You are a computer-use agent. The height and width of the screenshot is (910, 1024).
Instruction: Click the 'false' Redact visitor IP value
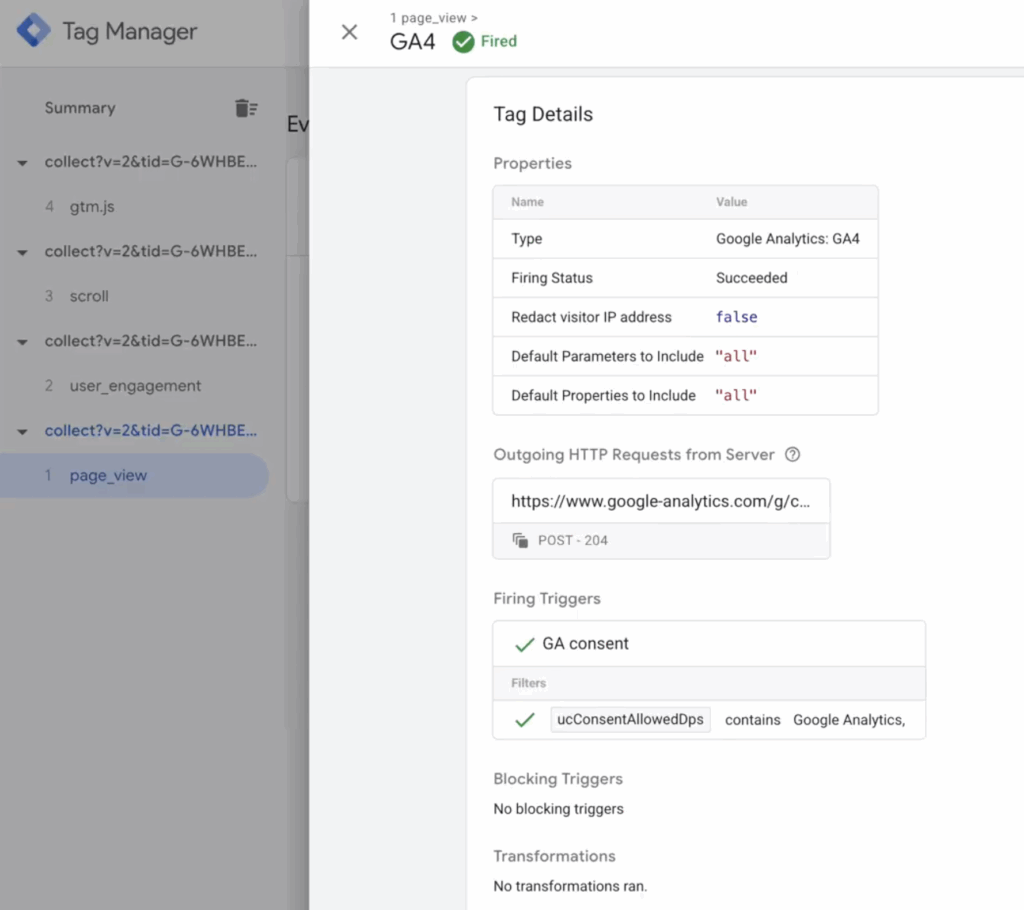(x=737, y=317)
